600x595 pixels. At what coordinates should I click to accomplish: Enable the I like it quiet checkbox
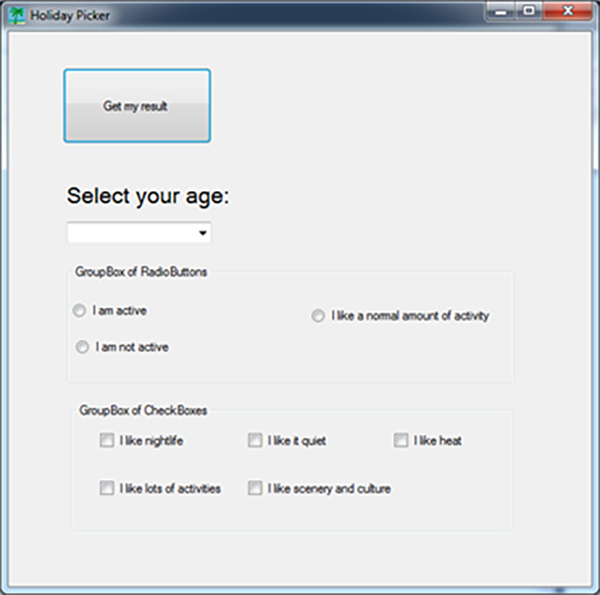click(255, 440)
